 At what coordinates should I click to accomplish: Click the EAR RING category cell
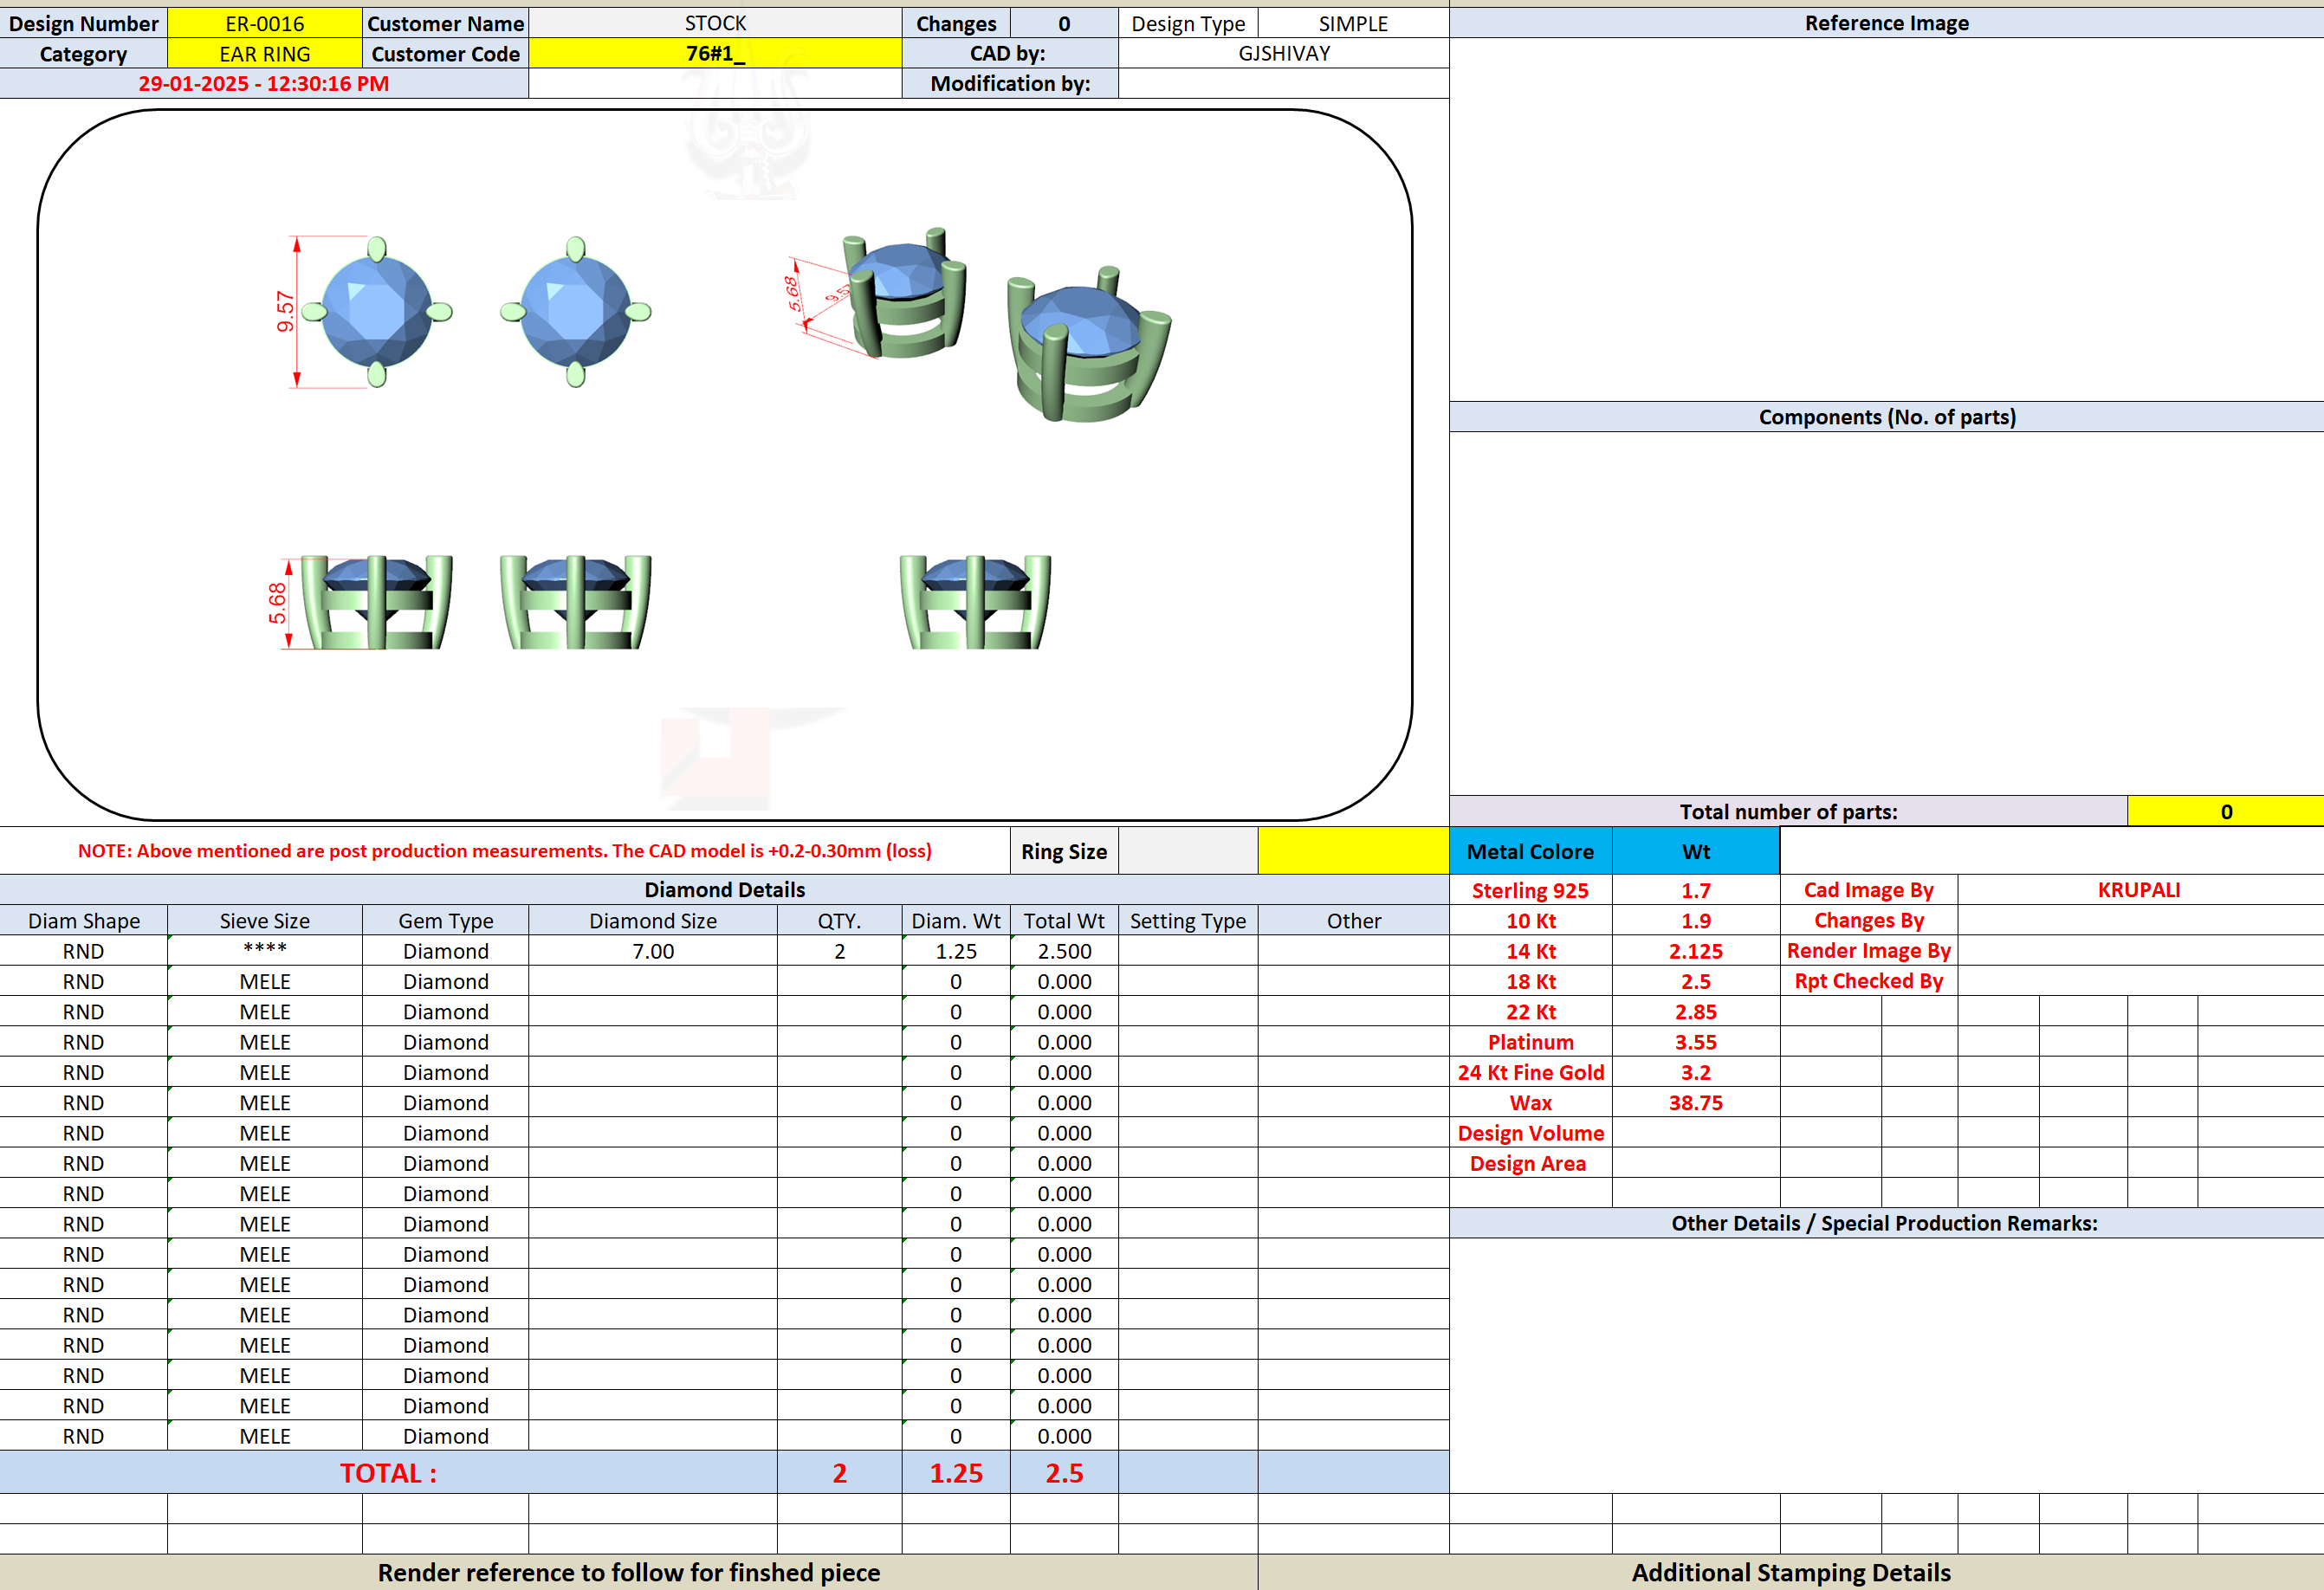[x=264, y=53]
